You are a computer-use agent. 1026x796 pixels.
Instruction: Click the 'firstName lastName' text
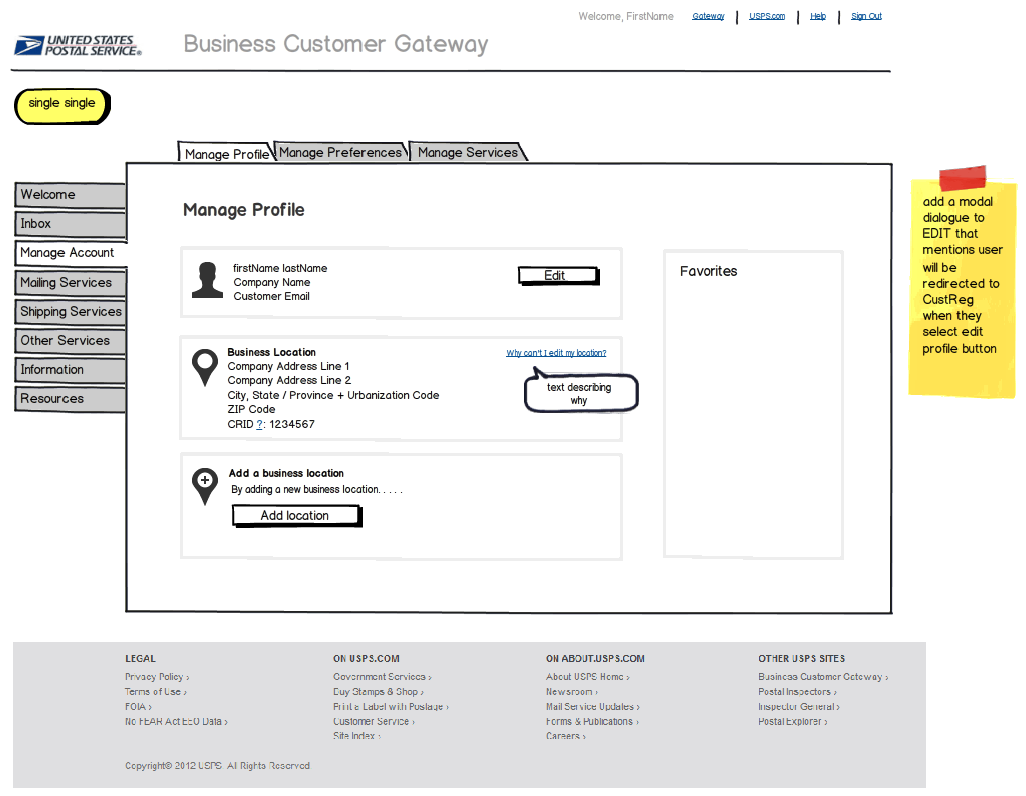click(x=280, y=268)
